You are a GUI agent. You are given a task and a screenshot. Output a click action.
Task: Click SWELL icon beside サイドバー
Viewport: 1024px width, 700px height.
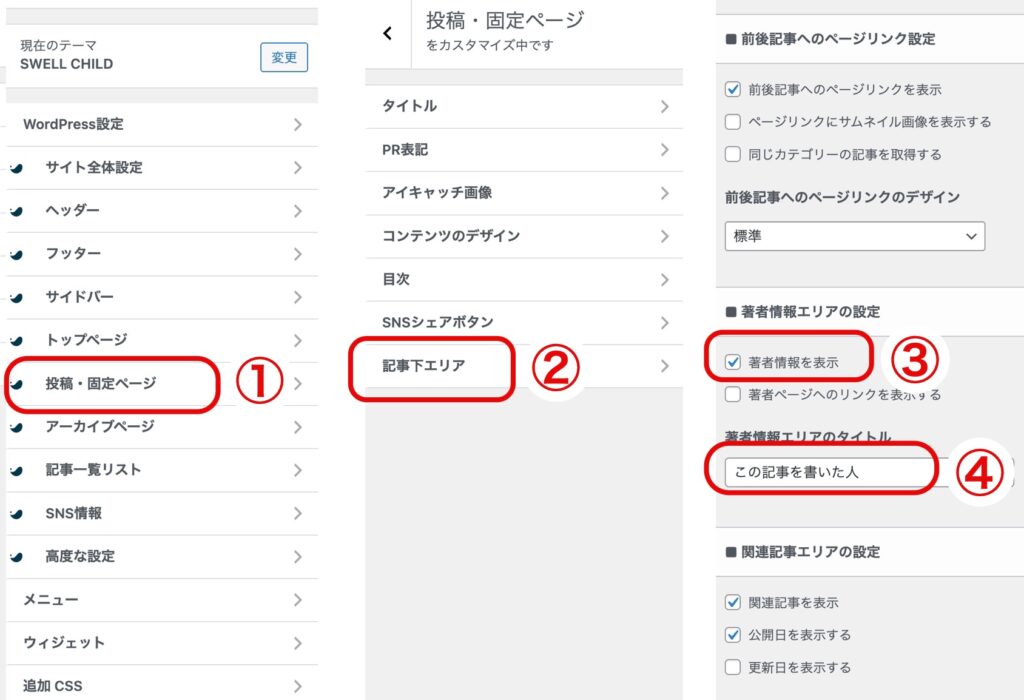[16, 297]
